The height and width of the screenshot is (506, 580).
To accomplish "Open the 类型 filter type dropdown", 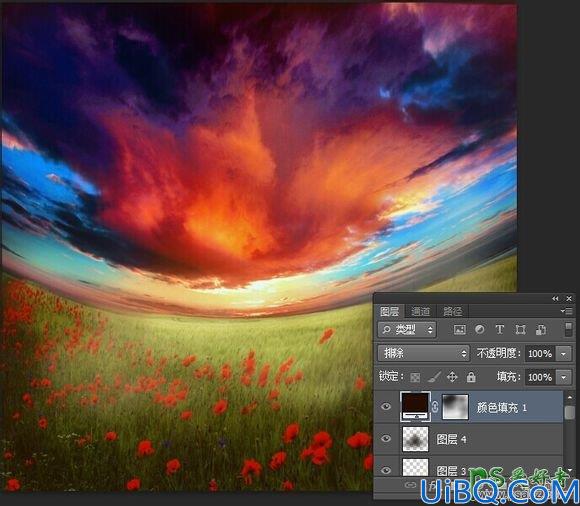I will pos(407,329).
